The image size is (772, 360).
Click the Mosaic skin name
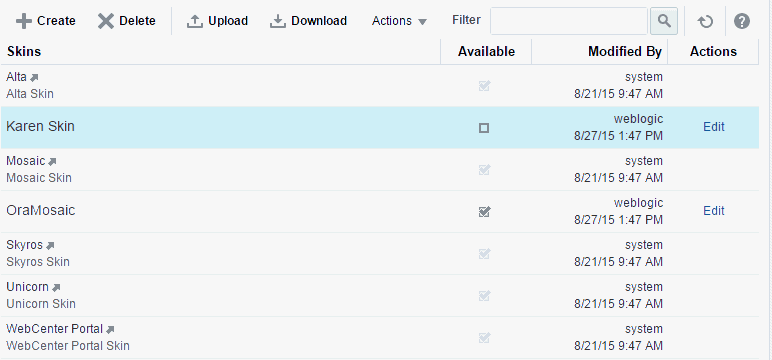tap(26, 161)
